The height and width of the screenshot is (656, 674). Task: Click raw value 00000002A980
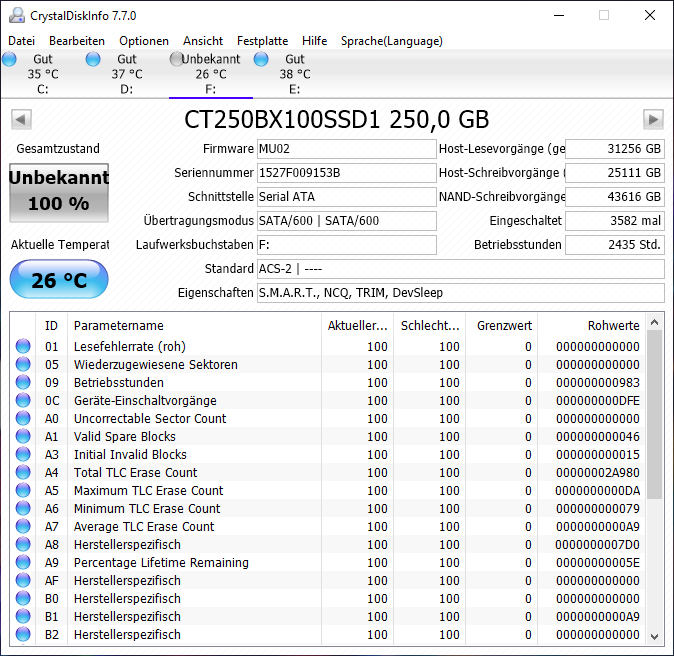tap(597, 472)
